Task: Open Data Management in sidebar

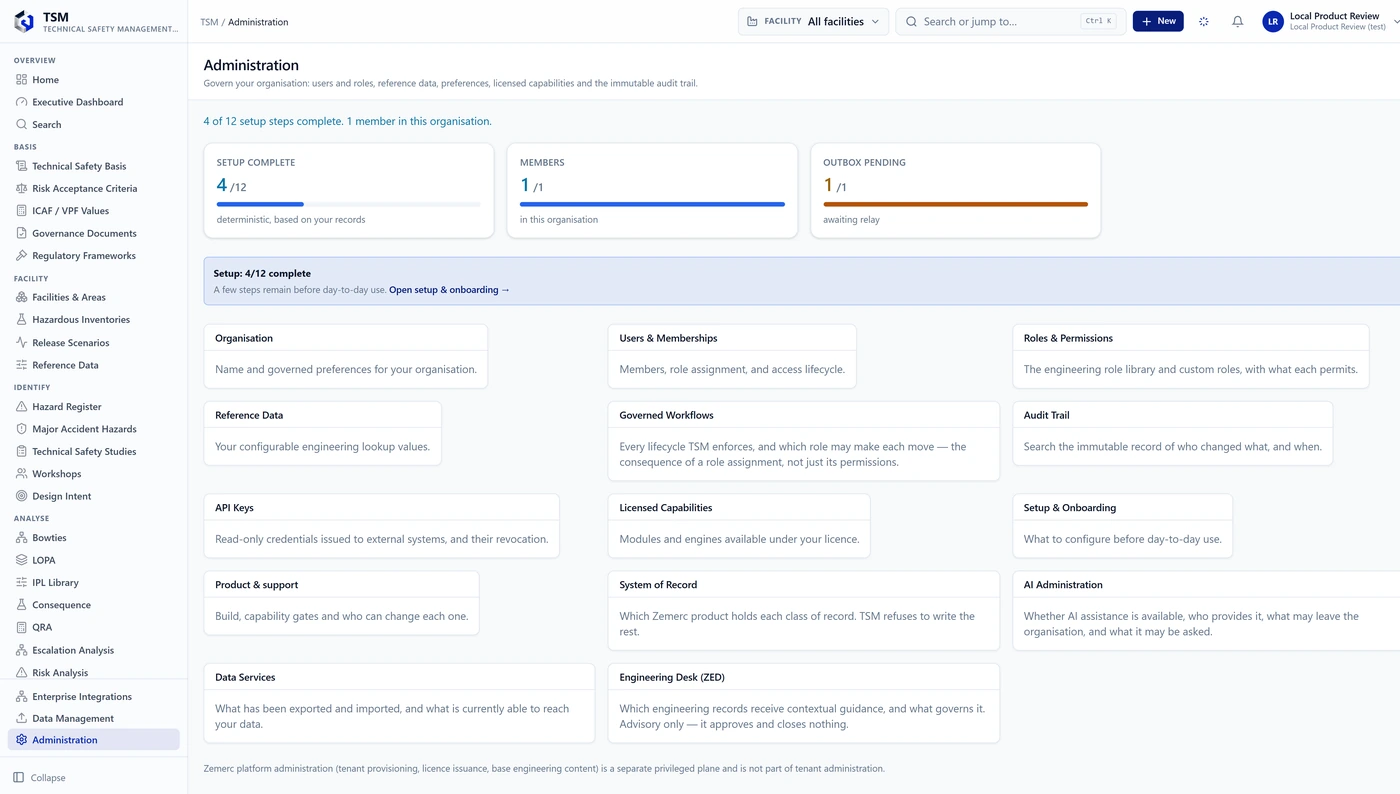Action: [x=94, y=718]
